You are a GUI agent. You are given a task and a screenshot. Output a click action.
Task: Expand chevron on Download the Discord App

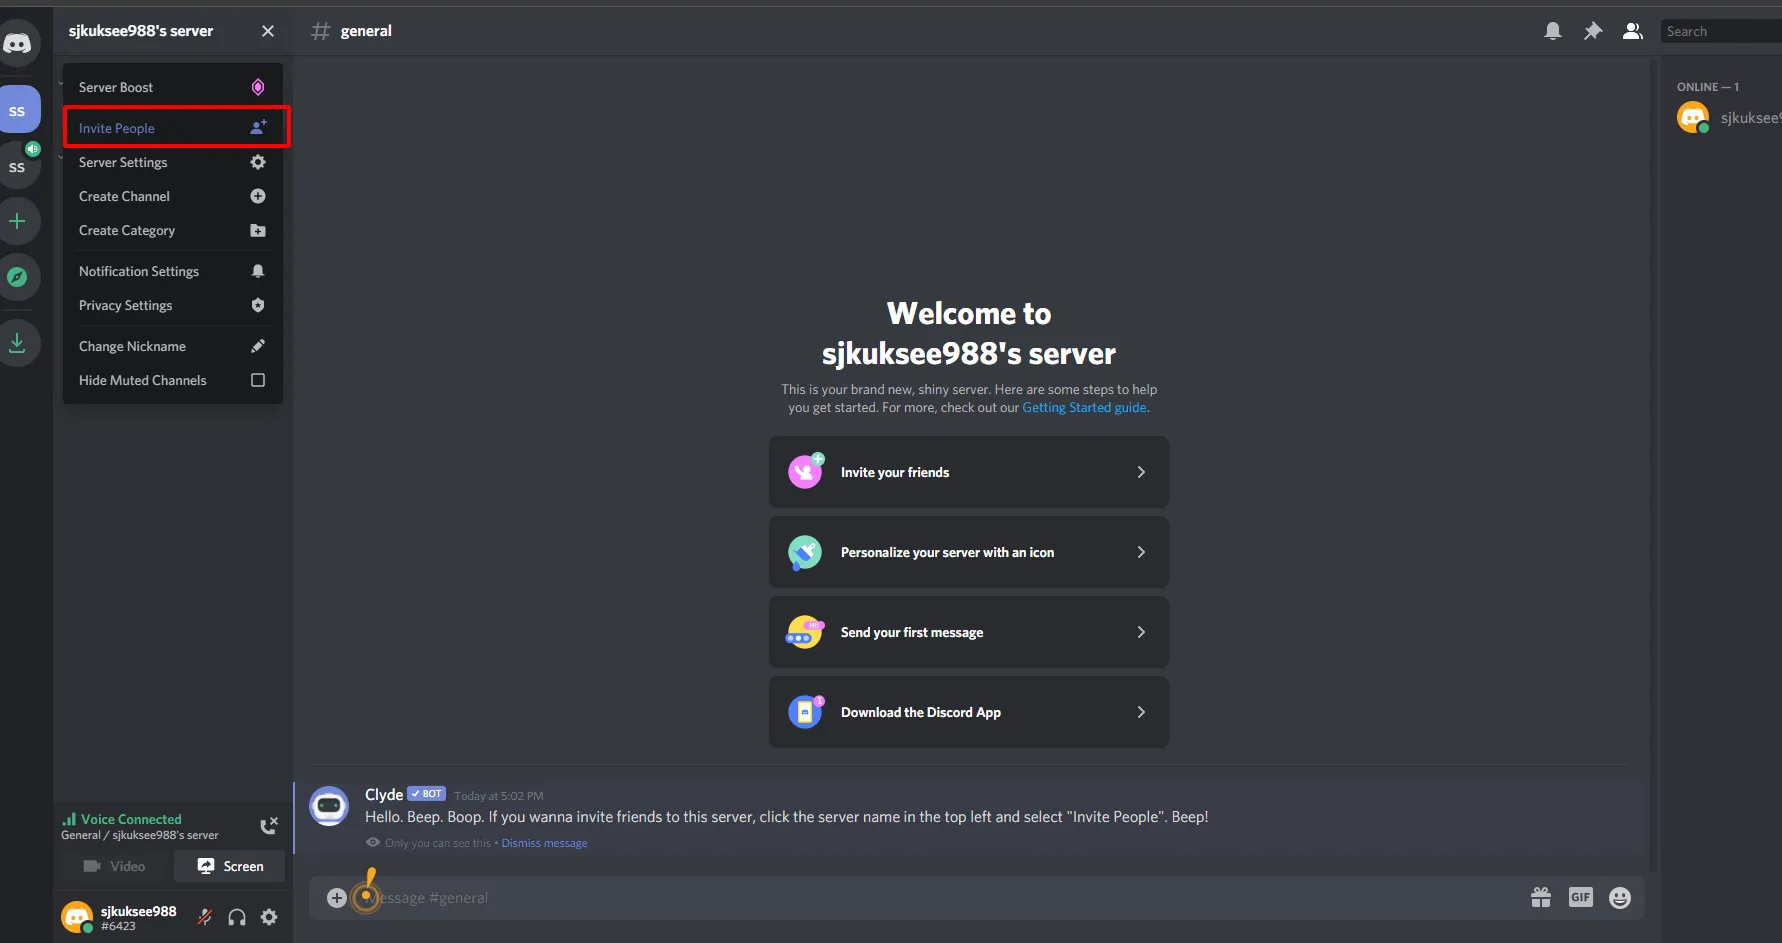click(x=1141, y=712)
